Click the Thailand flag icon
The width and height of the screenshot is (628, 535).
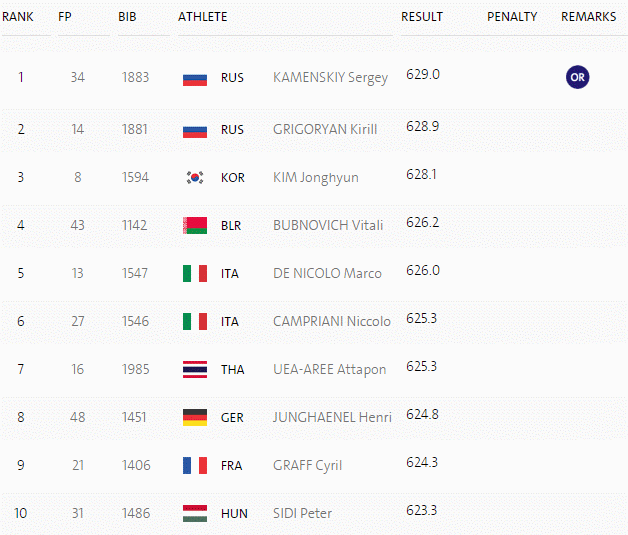[195, 369]
